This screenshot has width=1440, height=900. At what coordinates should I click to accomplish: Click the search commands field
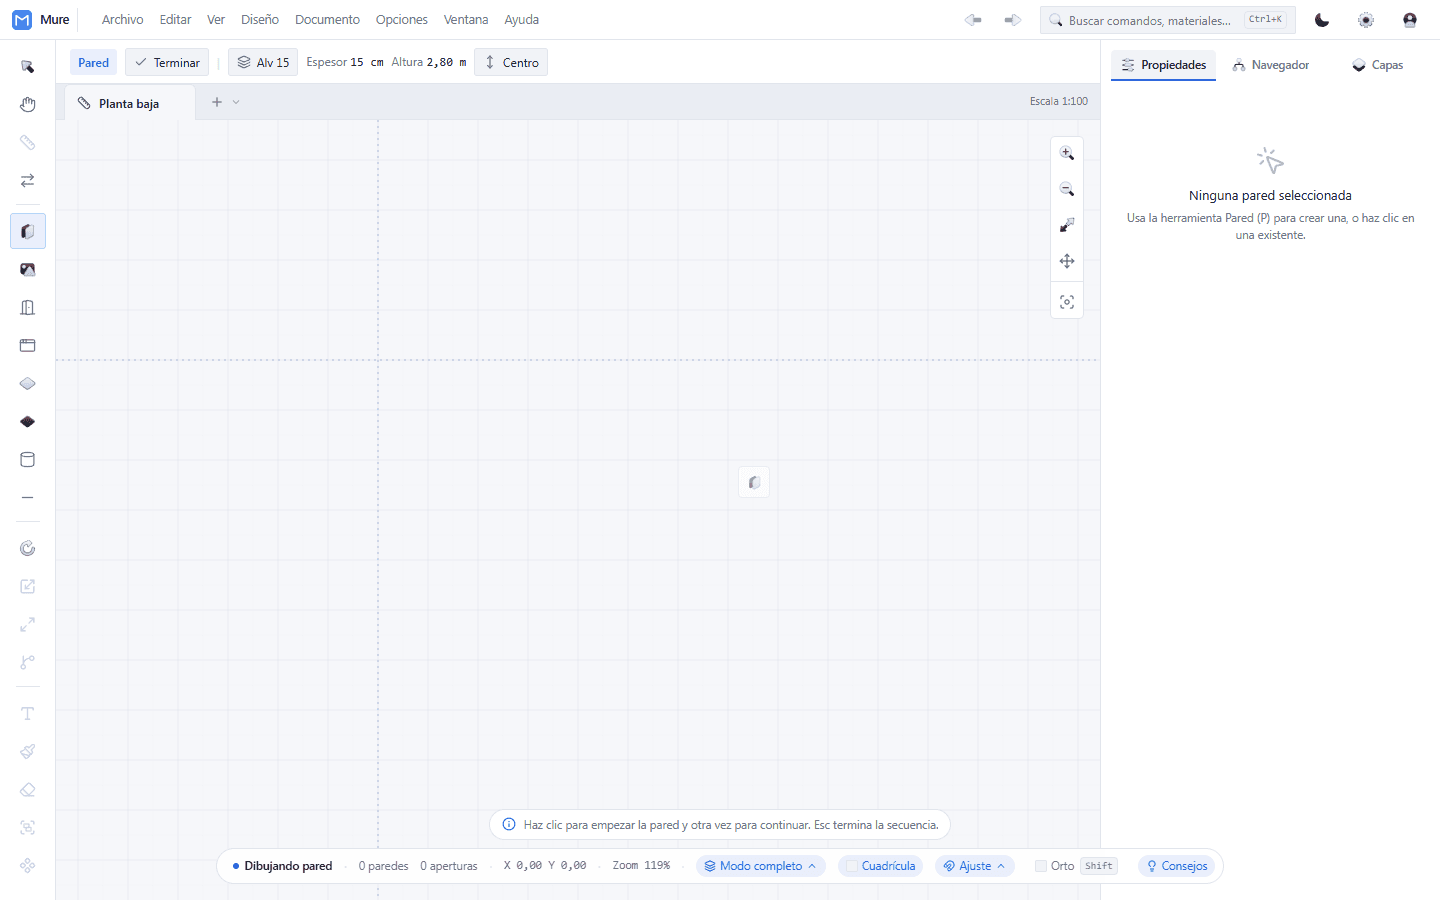click(1168, 20)
